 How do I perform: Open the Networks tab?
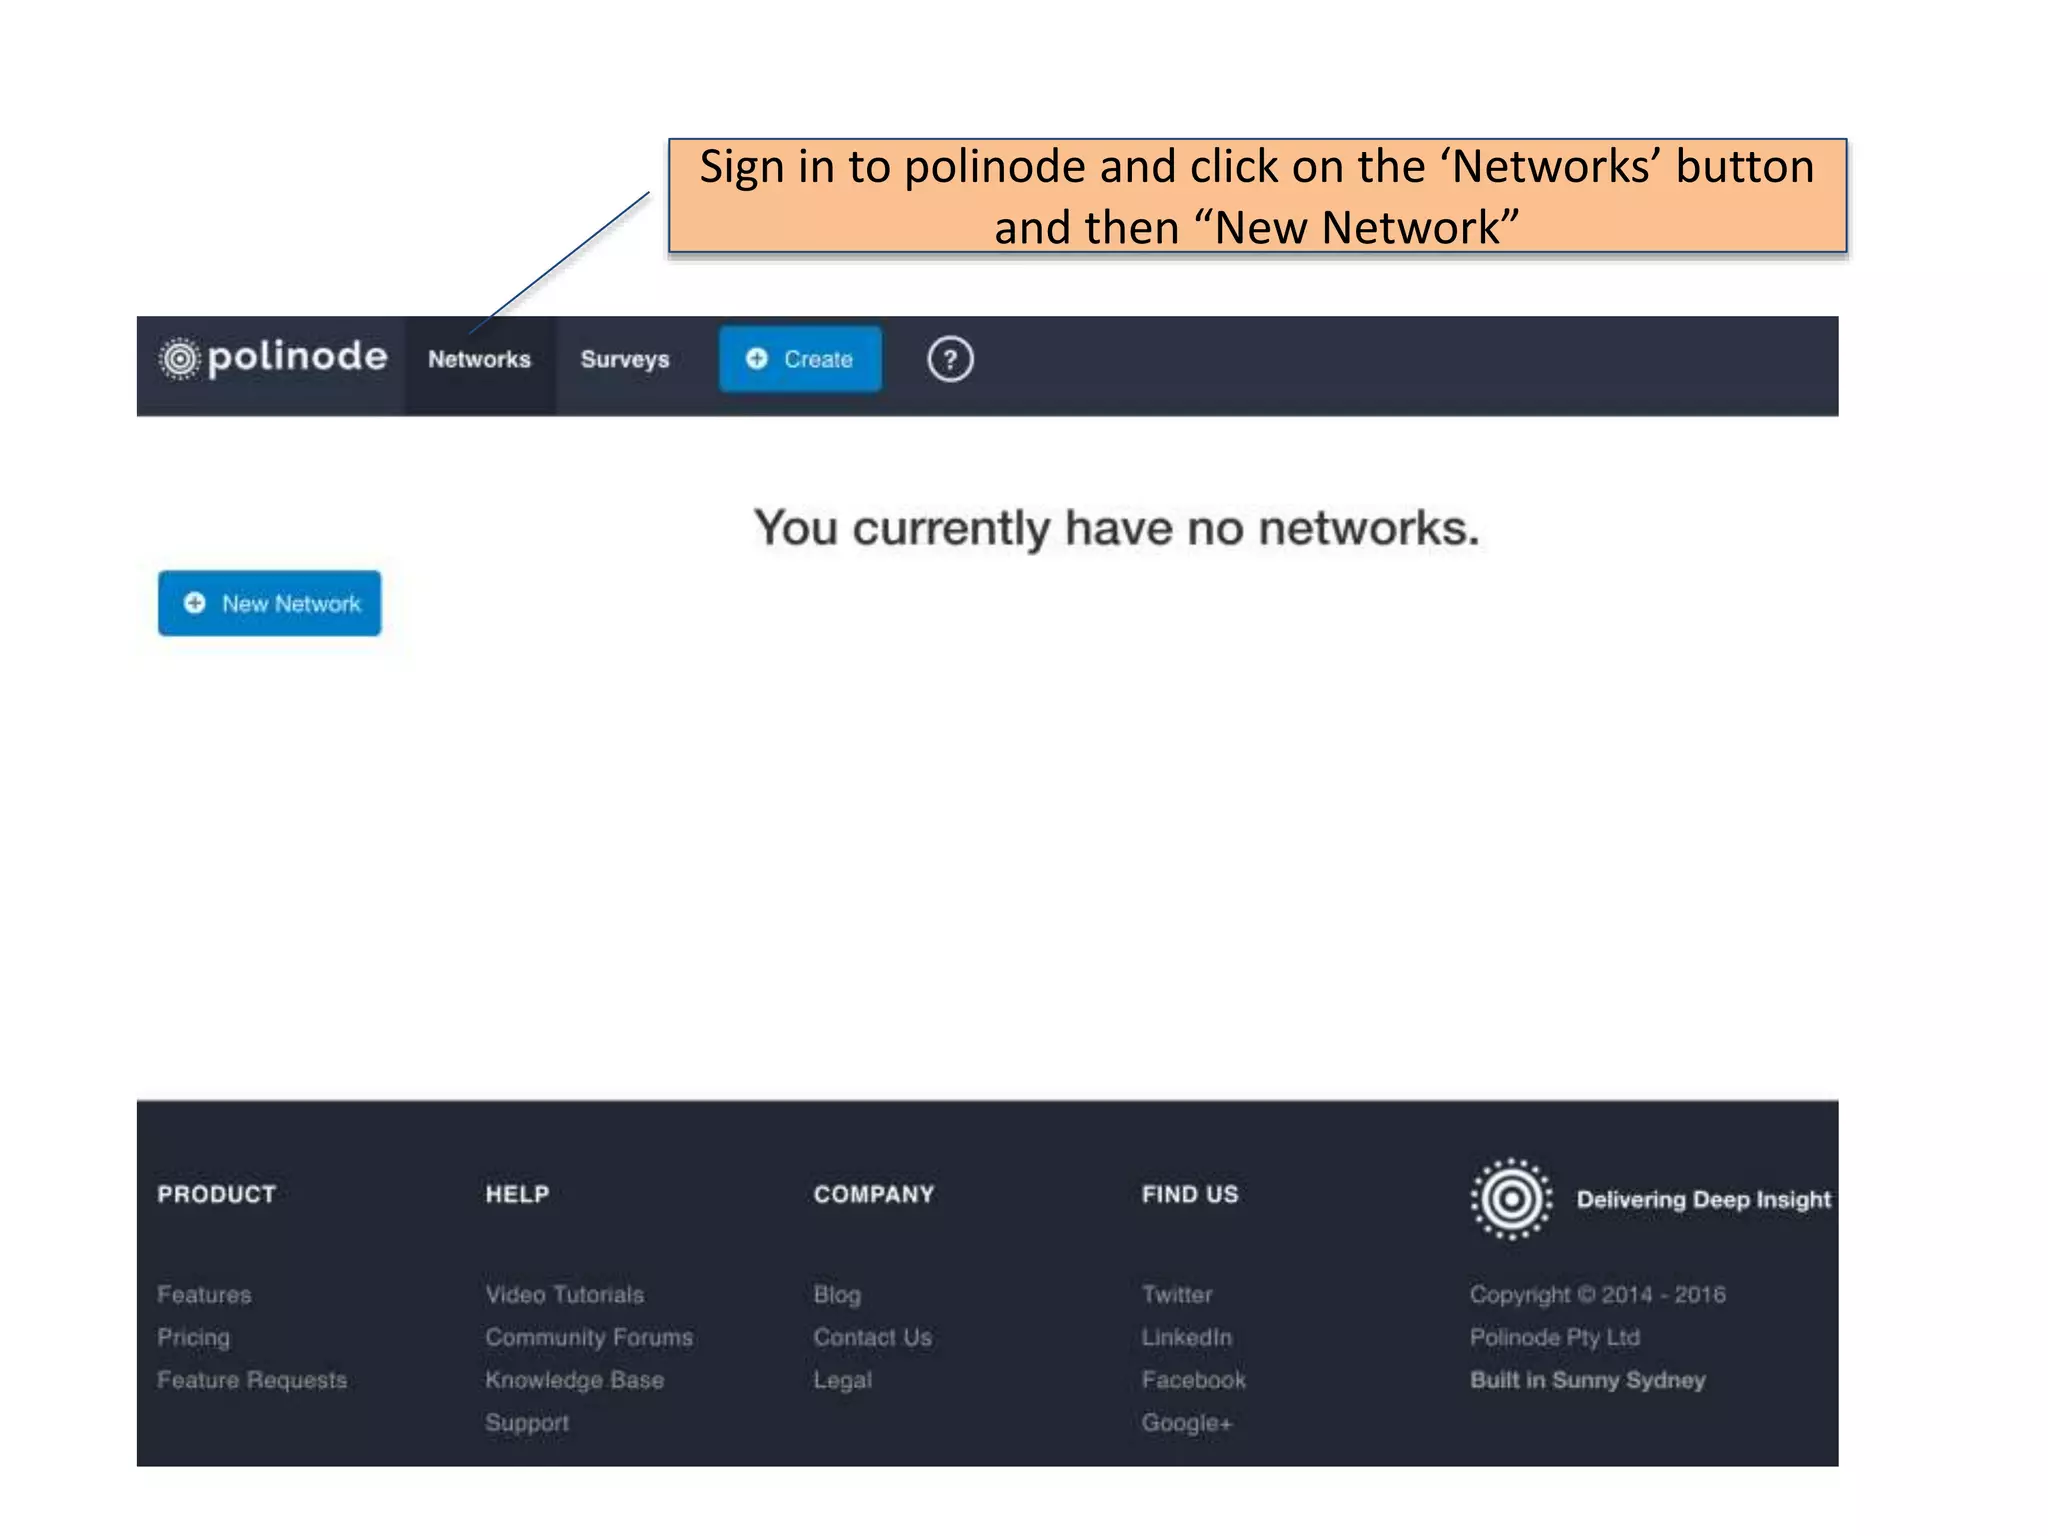coord(479,360)
